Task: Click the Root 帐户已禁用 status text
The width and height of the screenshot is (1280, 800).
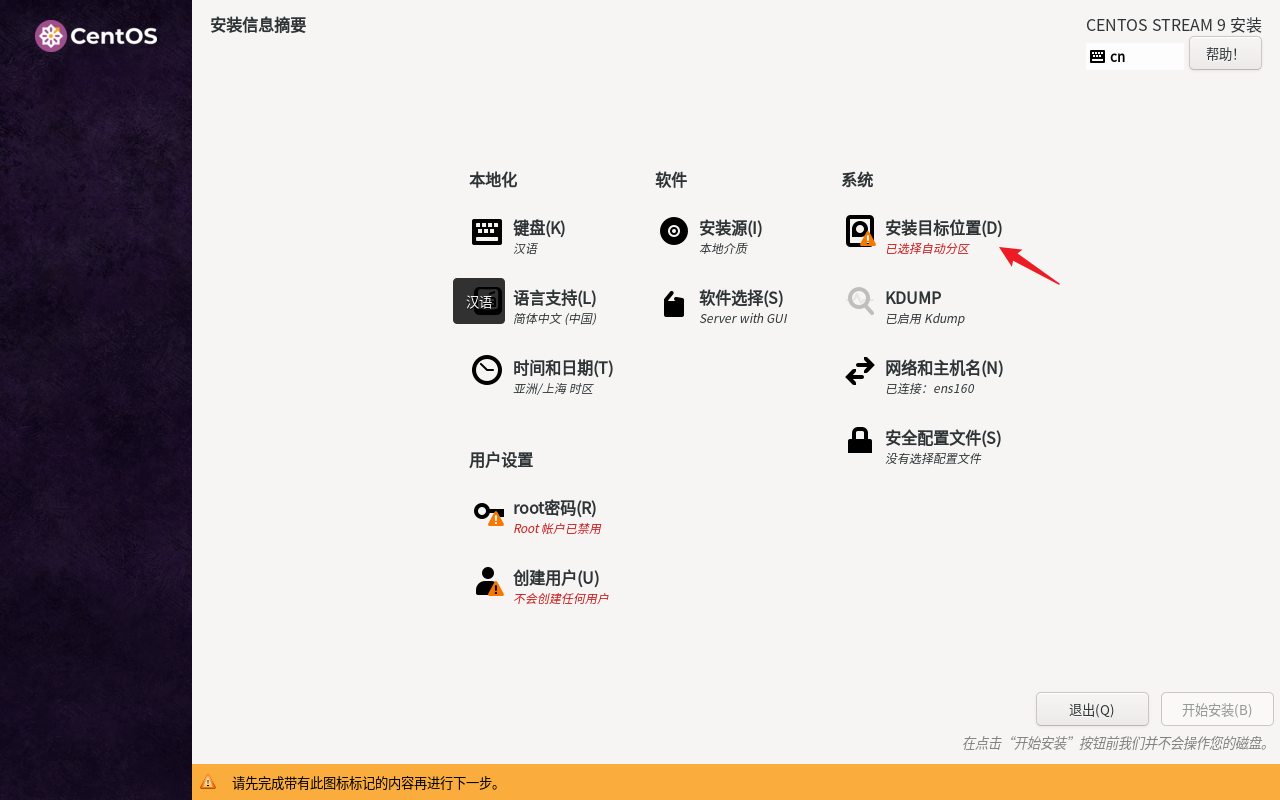Action: point(557,529)
